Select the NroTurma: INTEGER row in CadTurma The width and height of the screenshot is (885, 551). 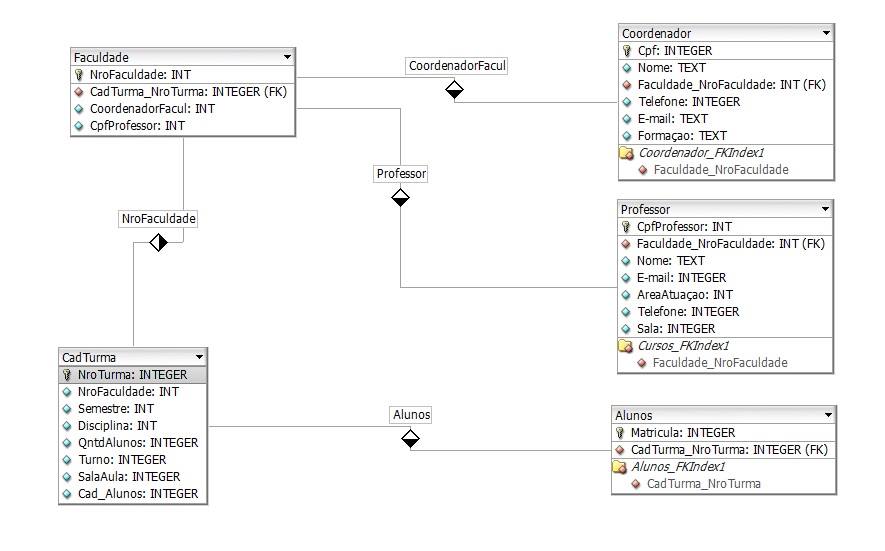tap(132, 375)
